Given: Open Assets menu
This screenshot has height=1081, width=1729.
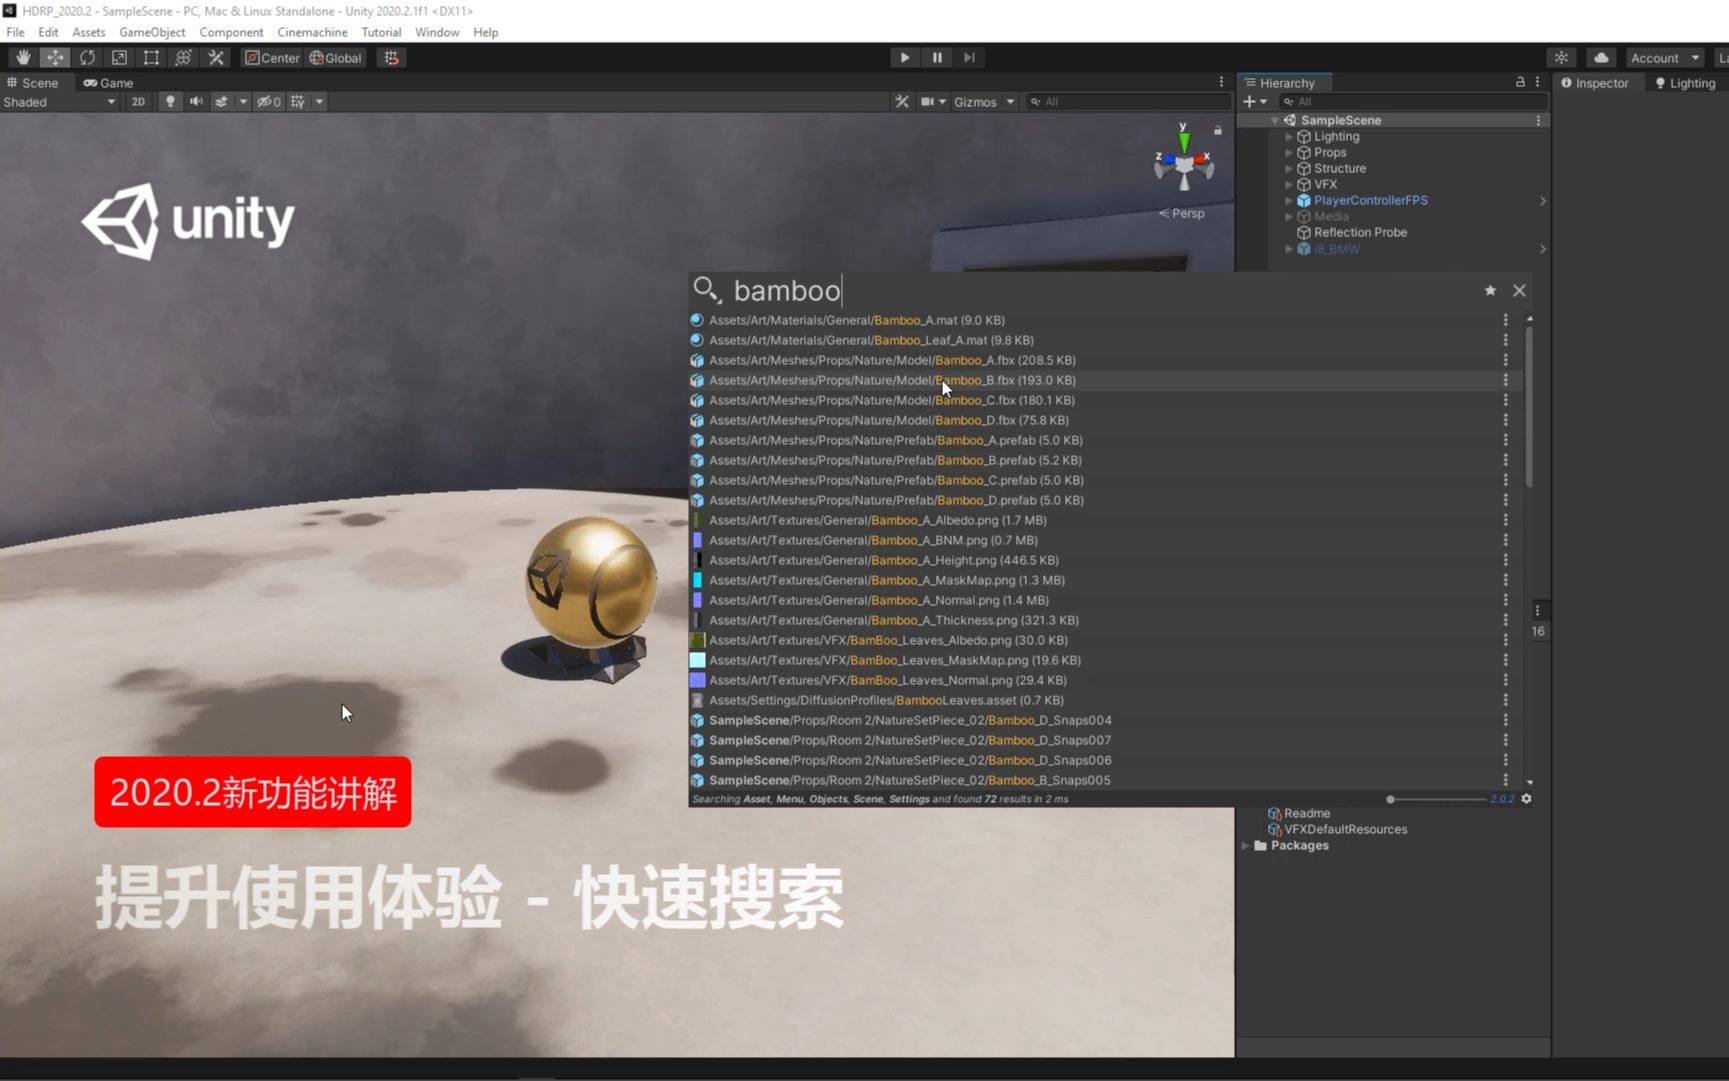Looking at the screenshot, I should 88,32.
